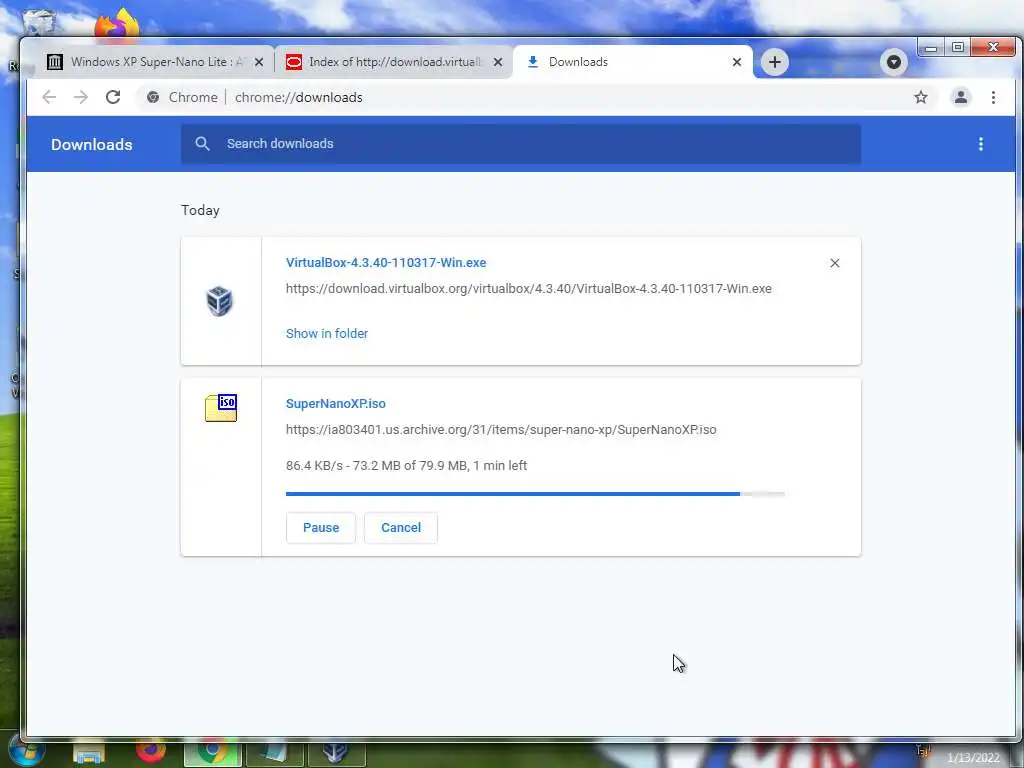Open VirtualBox-4.3.40-110317-Win.exe file link
The width and height of the screenshot is (1024, 768).
pos(386,263)
